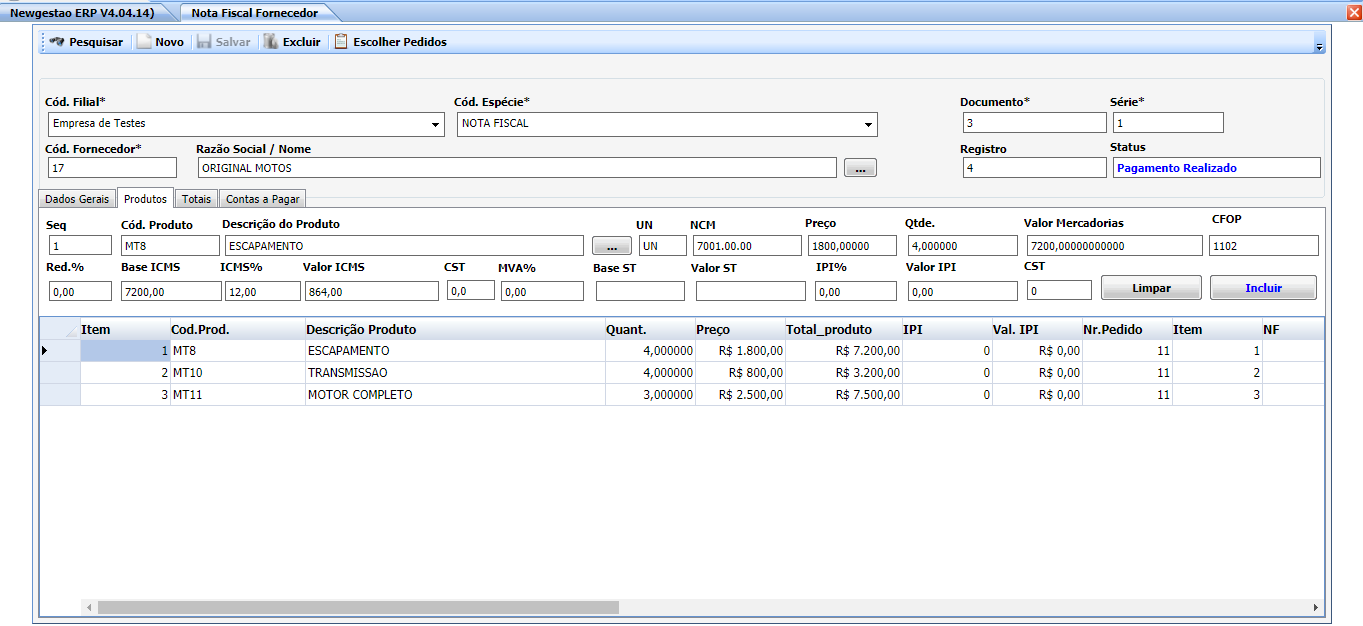Click the Red.% input field
Image resolution: width=1363 pixels, height=626 pixels.
pos(80,291)
